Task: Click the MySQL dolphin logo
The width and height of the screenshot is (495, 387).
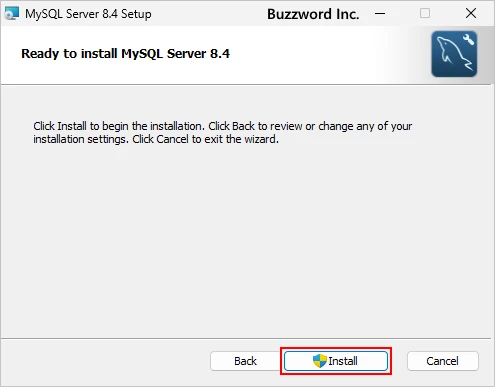Action: click(454, 54)
